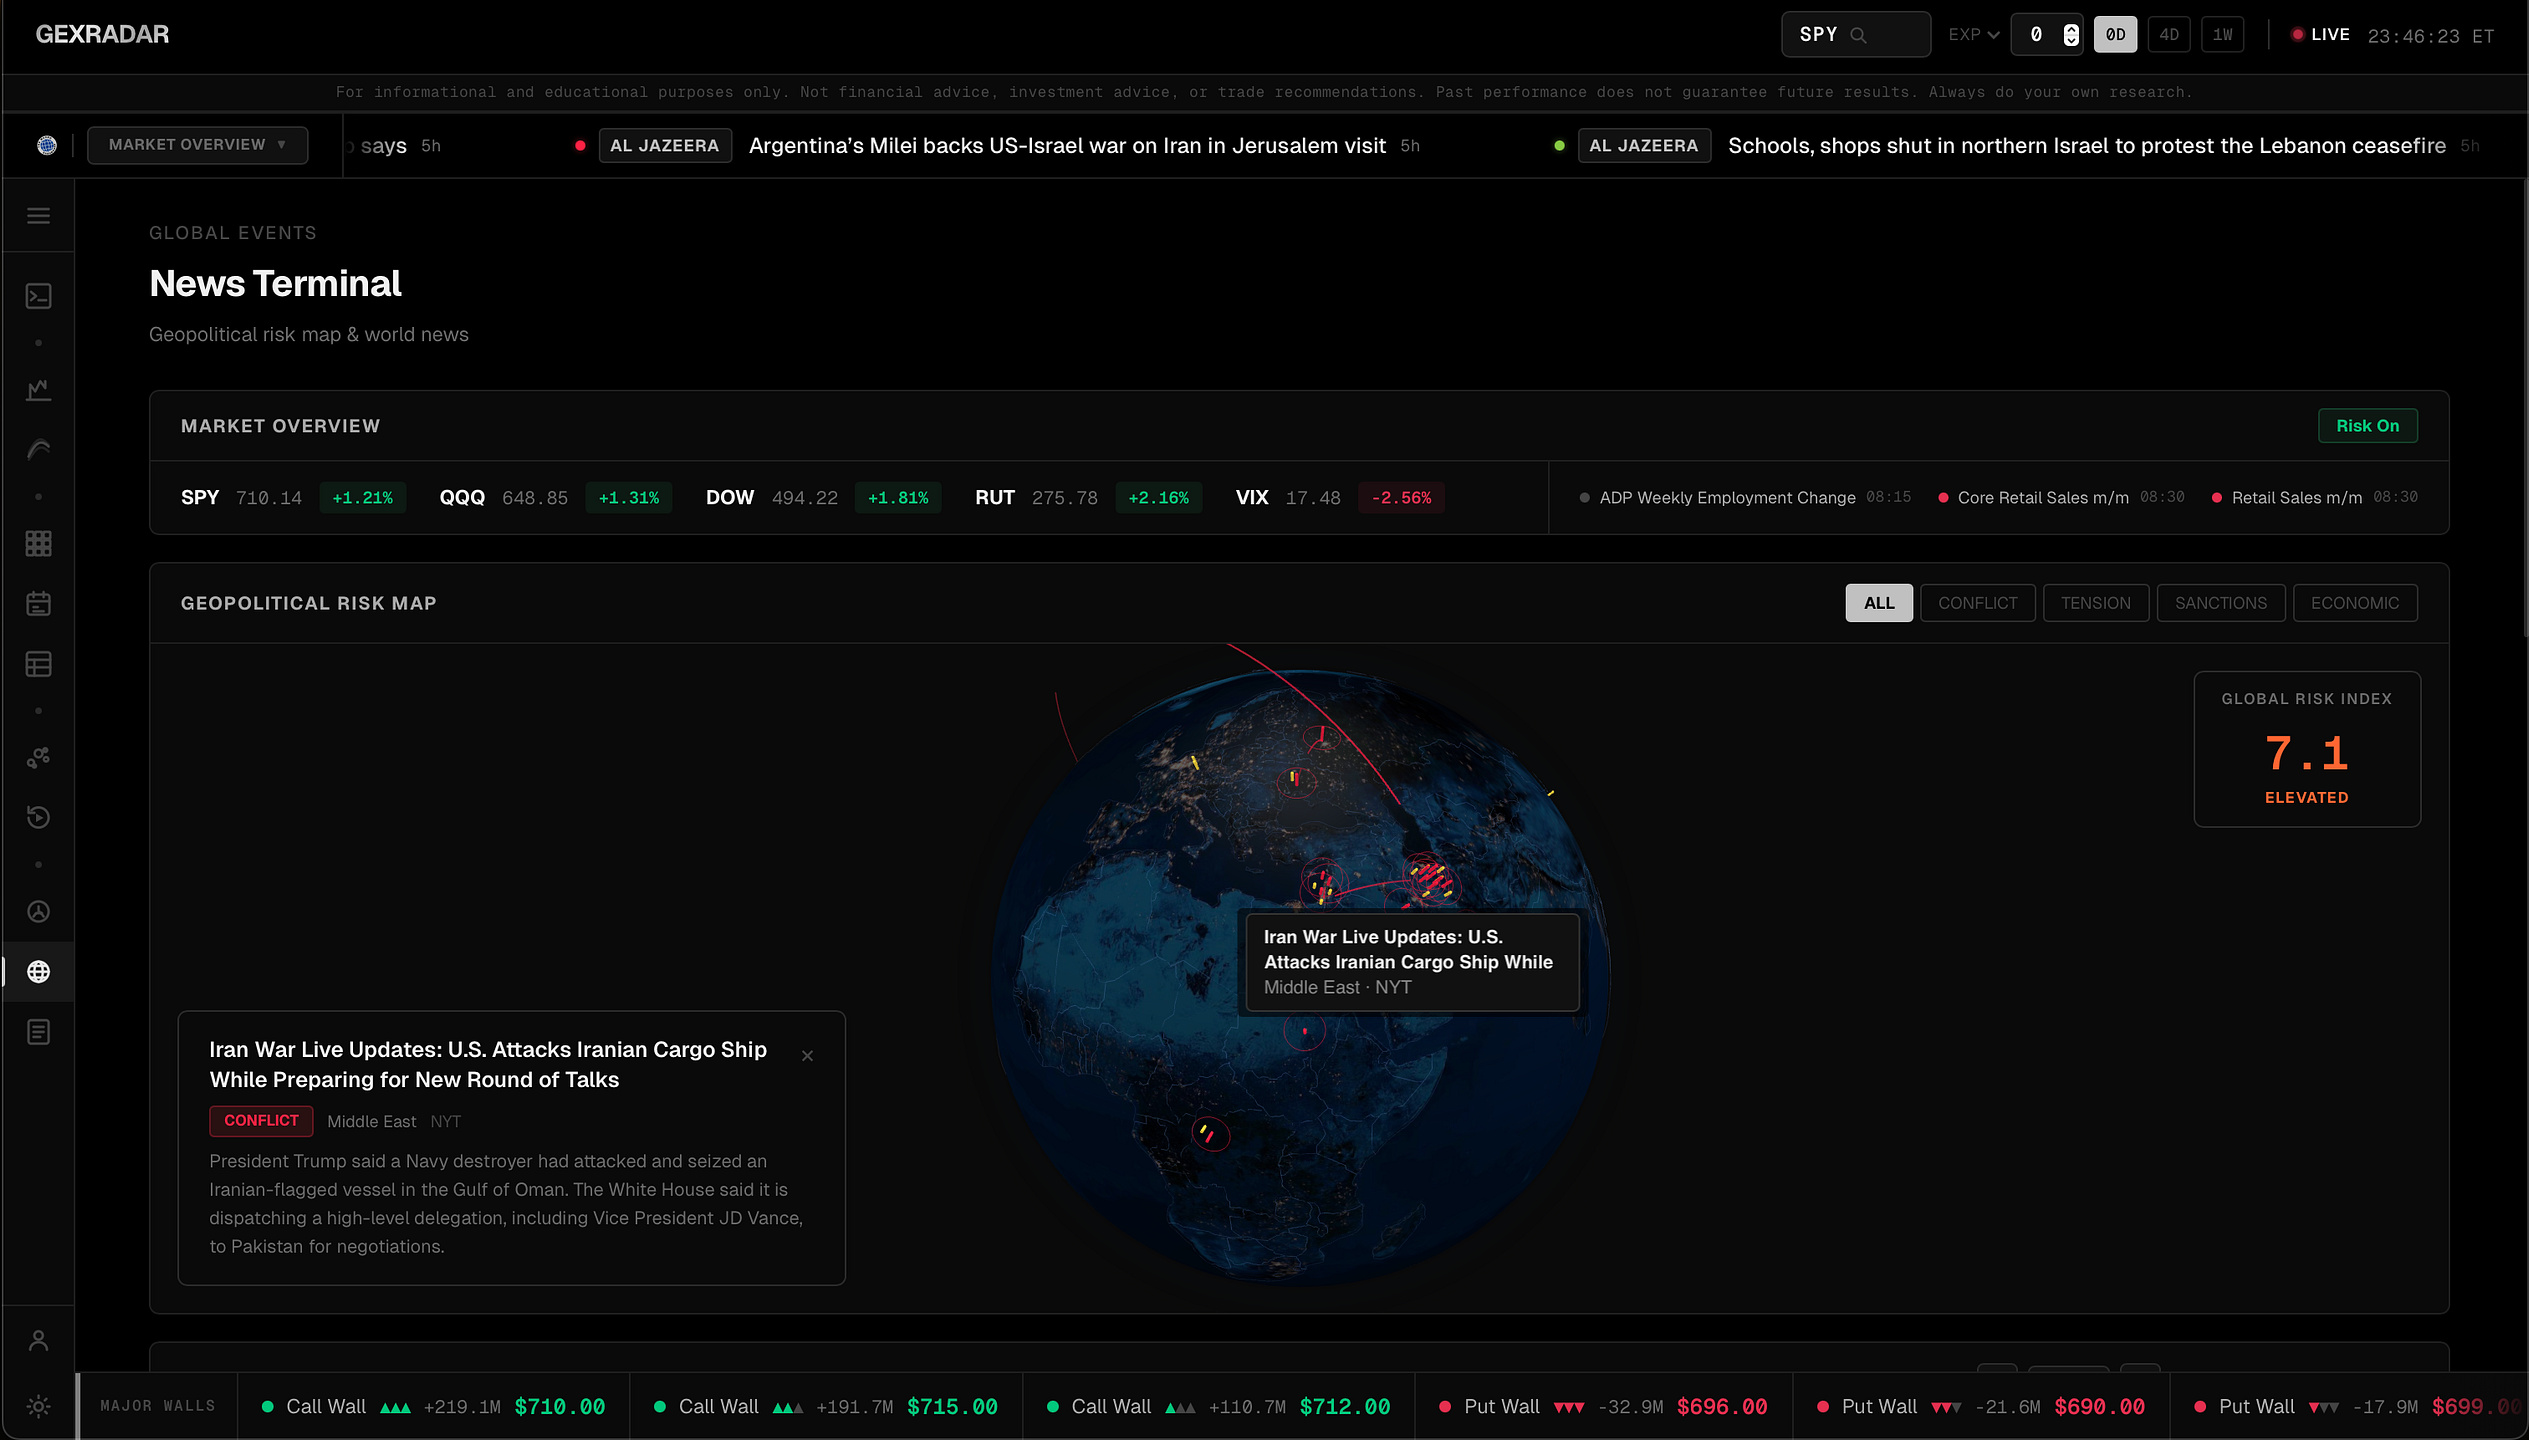Click the southern Africa risk marker on globe
2529x1440 pixels.
click(1209, 1134)
